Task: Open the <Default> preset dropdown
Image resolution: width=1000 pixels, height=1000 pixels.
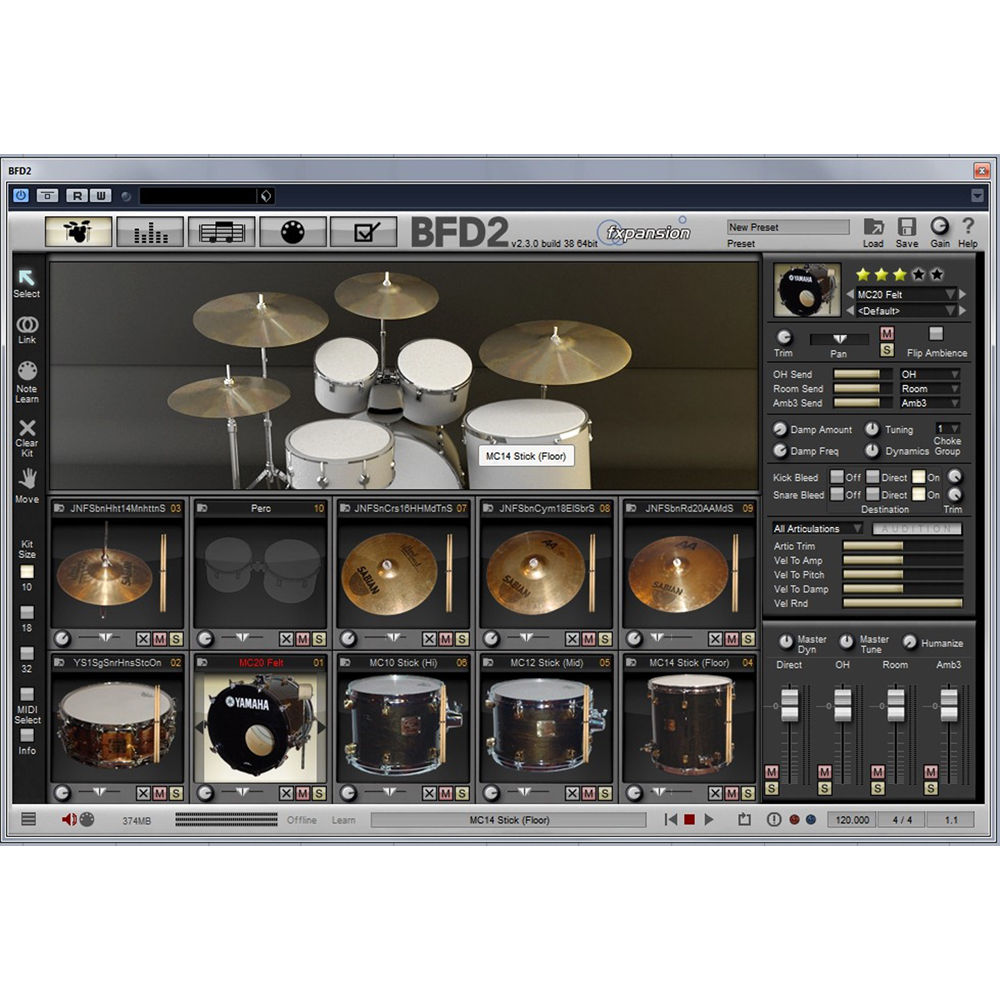Action: [906, 311]
